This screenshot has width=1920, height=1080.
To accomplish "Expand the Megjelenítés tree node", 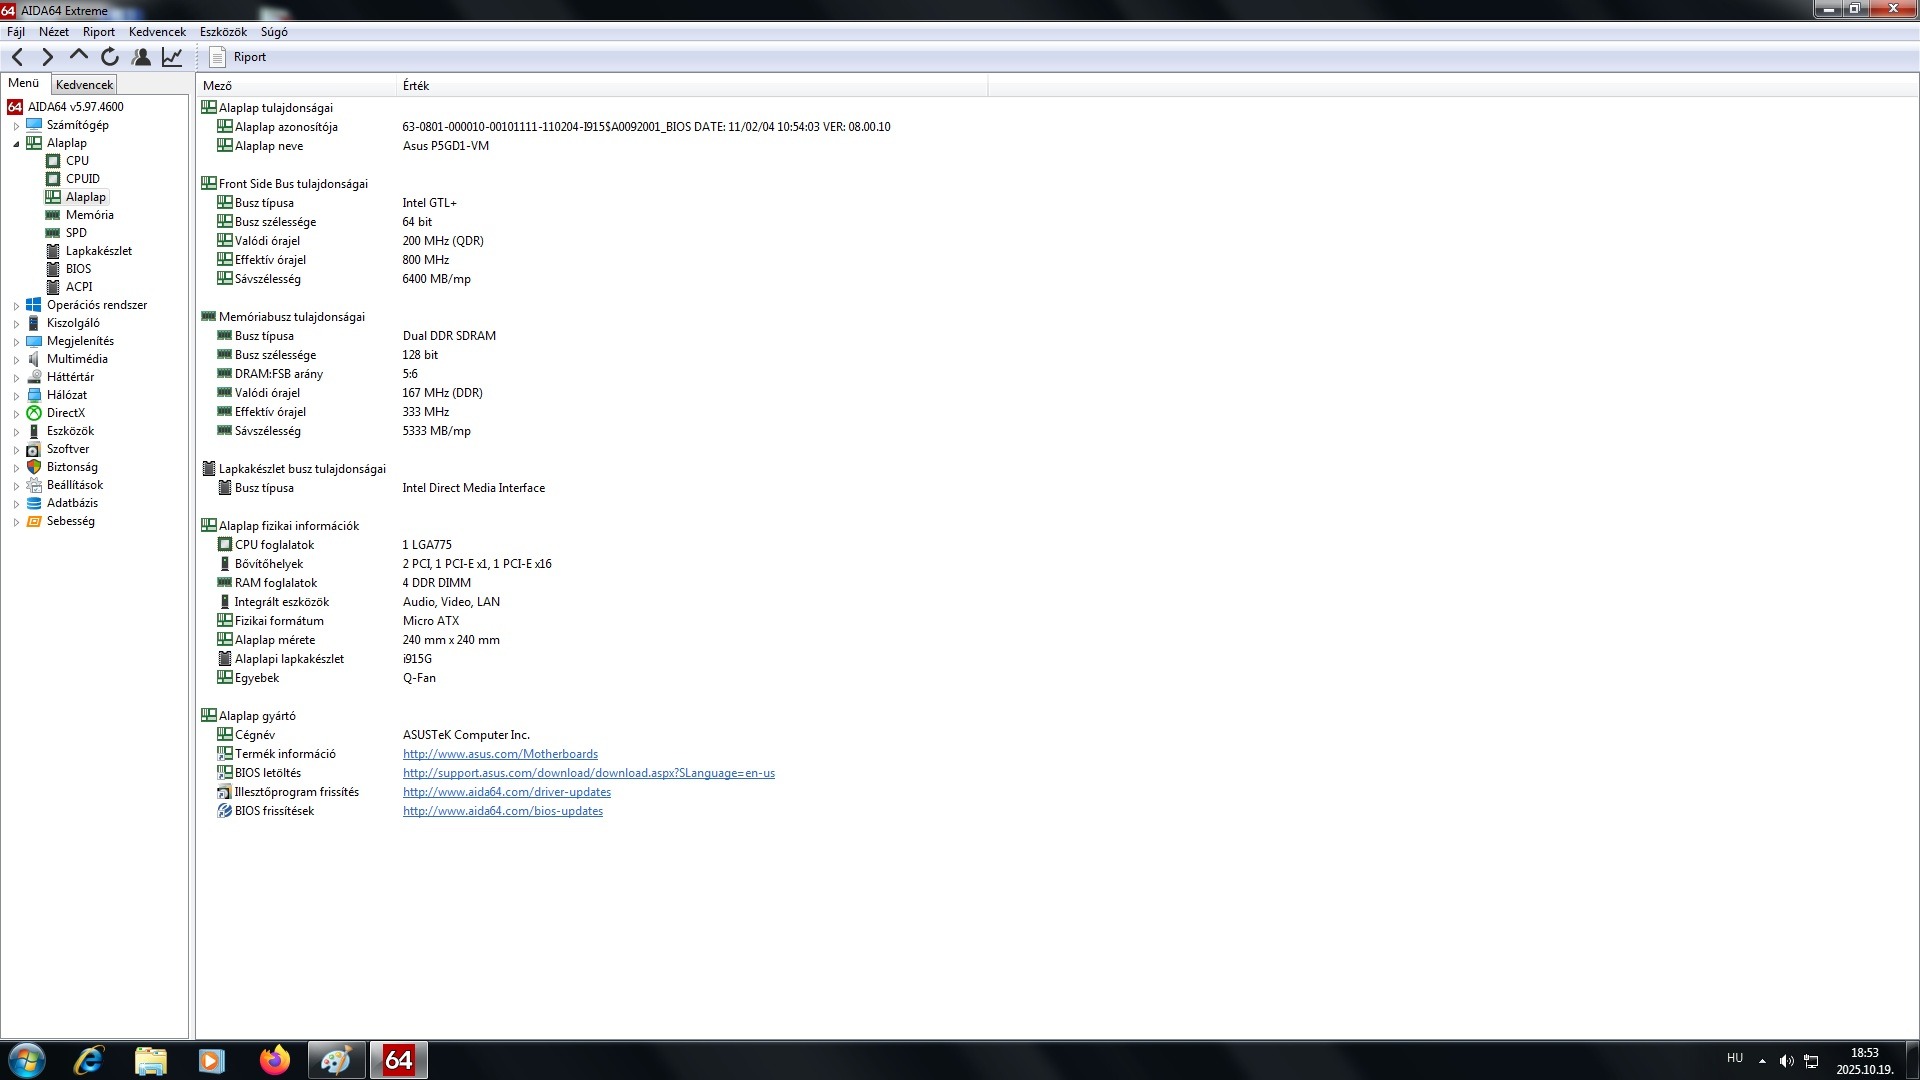I will 16,342.
